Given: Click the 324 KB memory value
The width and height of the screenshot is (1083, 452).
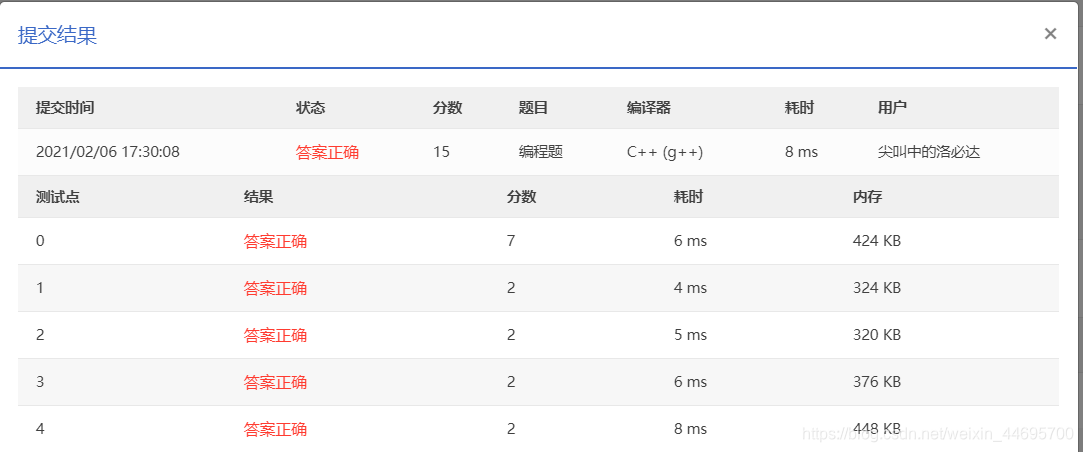Looking at the screenshot, I should (877, 288).
